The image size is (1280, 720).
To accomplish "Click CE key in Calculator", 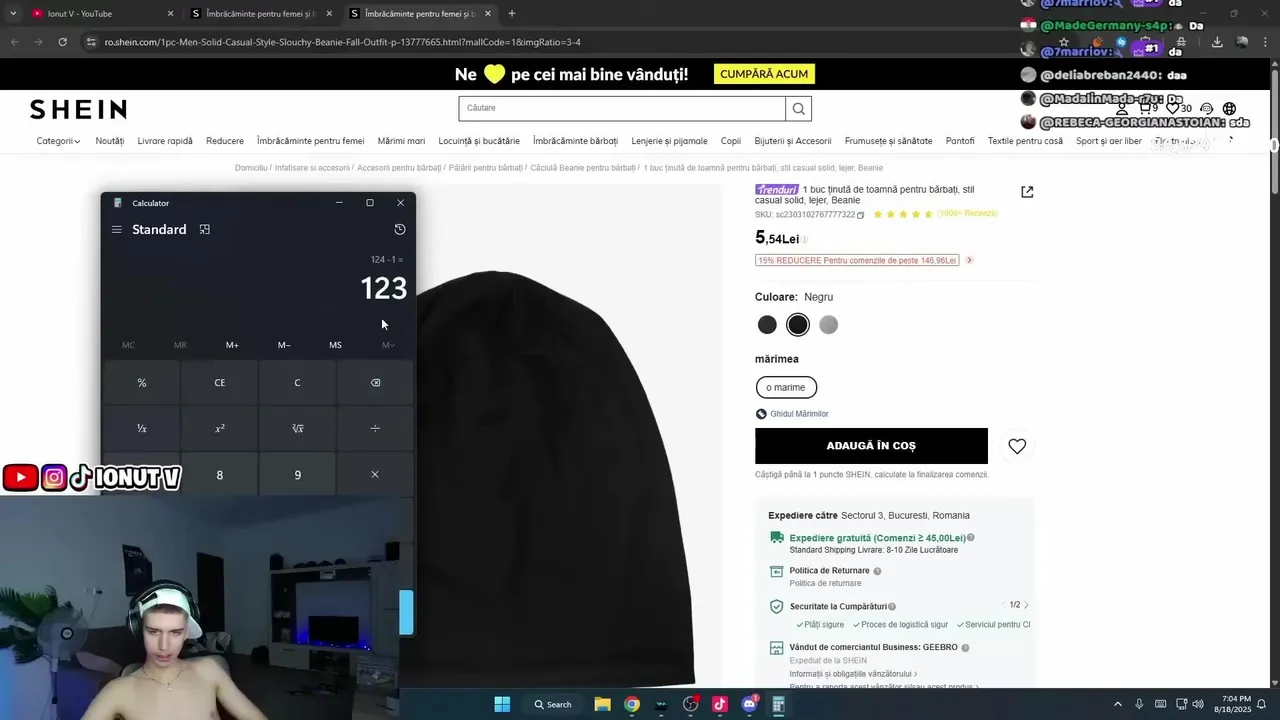I will tap(220, 383).
